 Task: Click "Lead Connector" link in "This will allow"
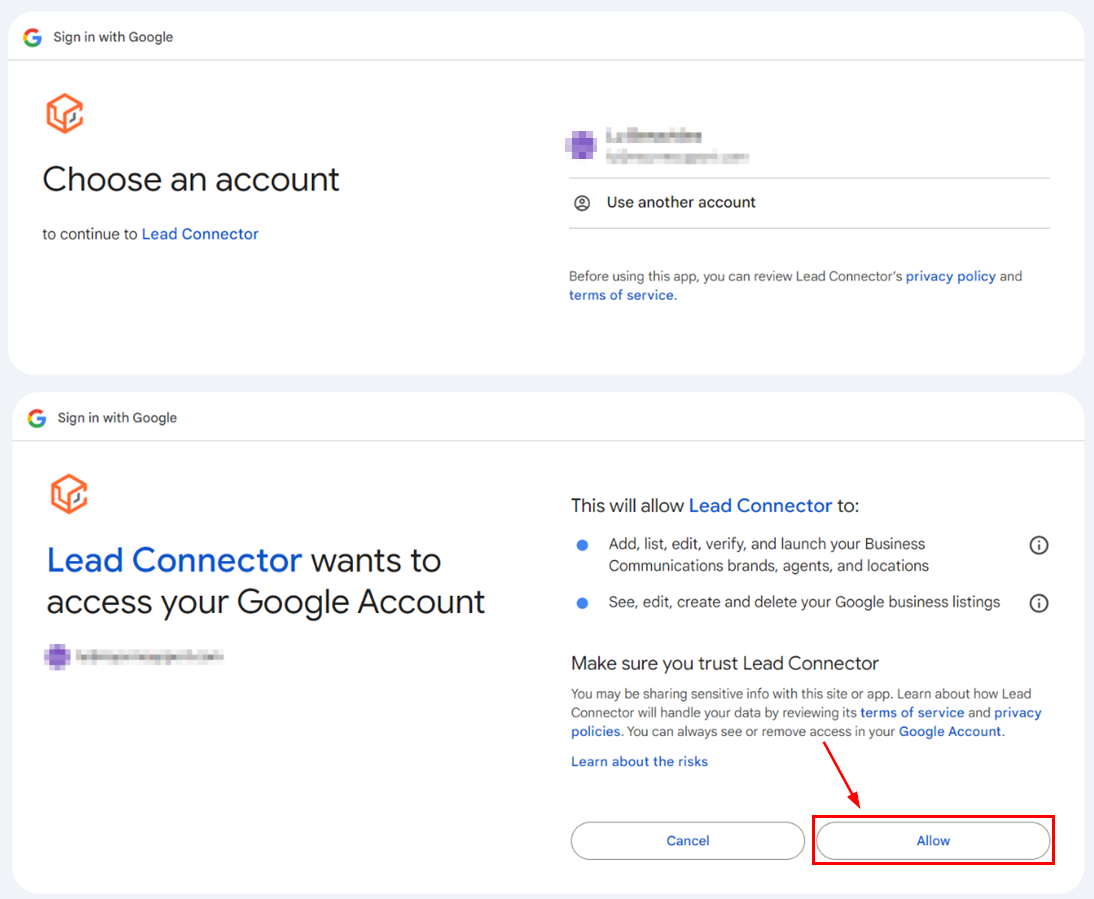click(x=760, y=506)
